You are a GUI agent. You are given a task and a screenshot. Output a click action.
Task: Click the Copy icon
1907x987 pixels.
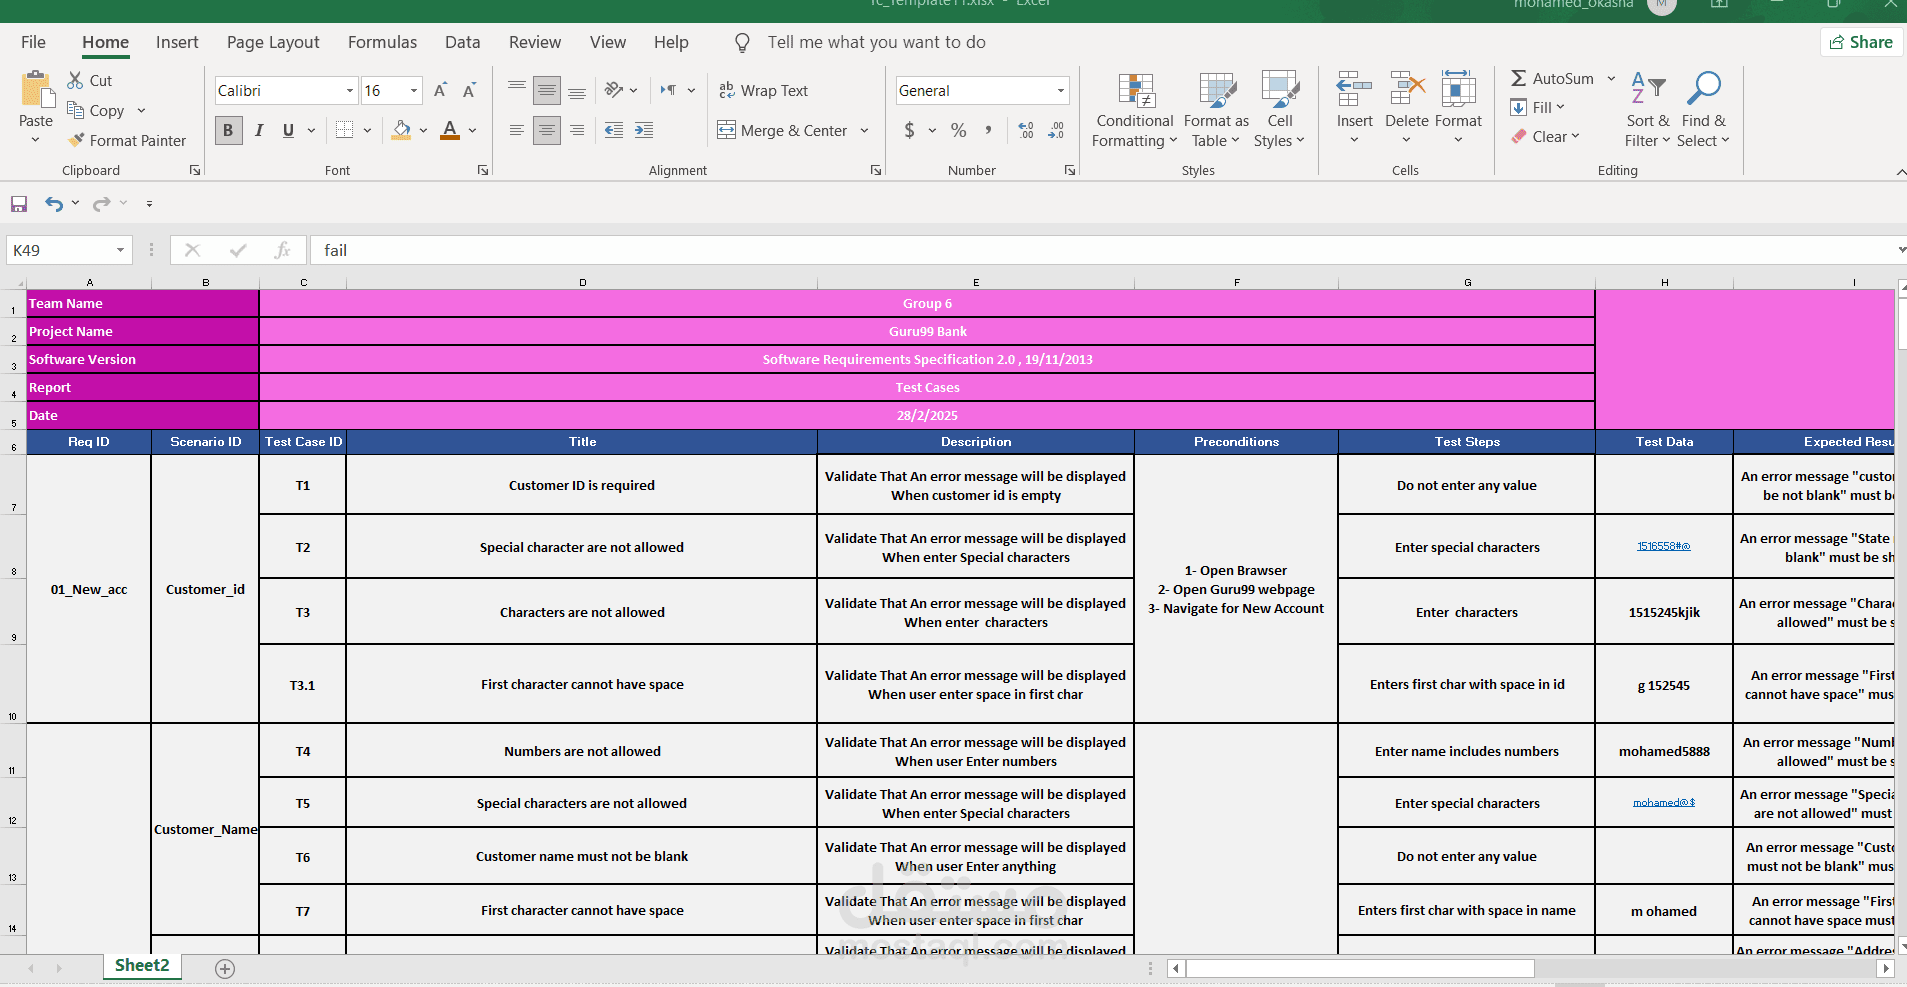tap(76, 110)
